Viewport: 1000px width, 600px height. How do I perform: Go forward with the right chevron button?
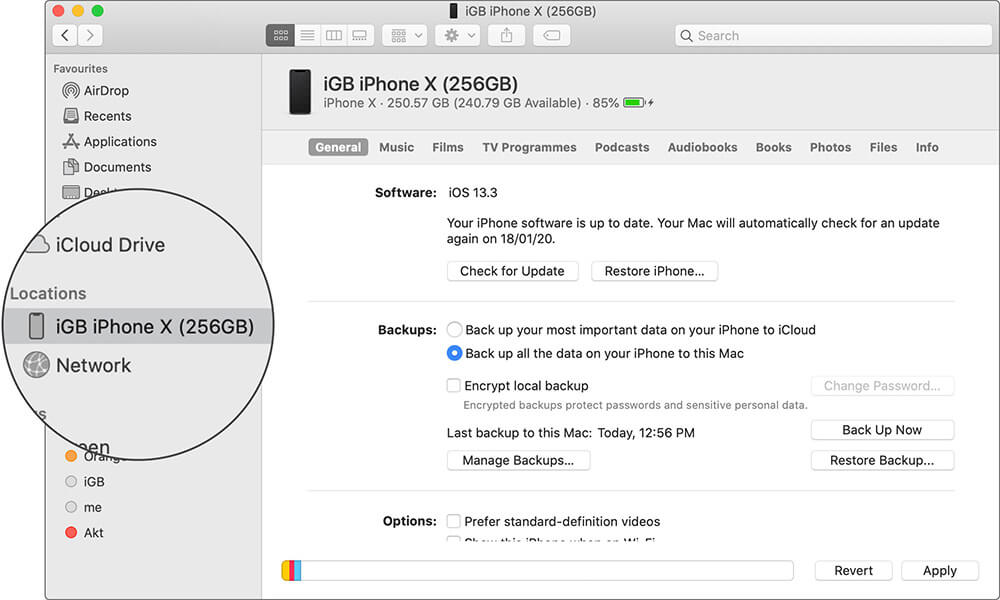[x=90, y=36]
